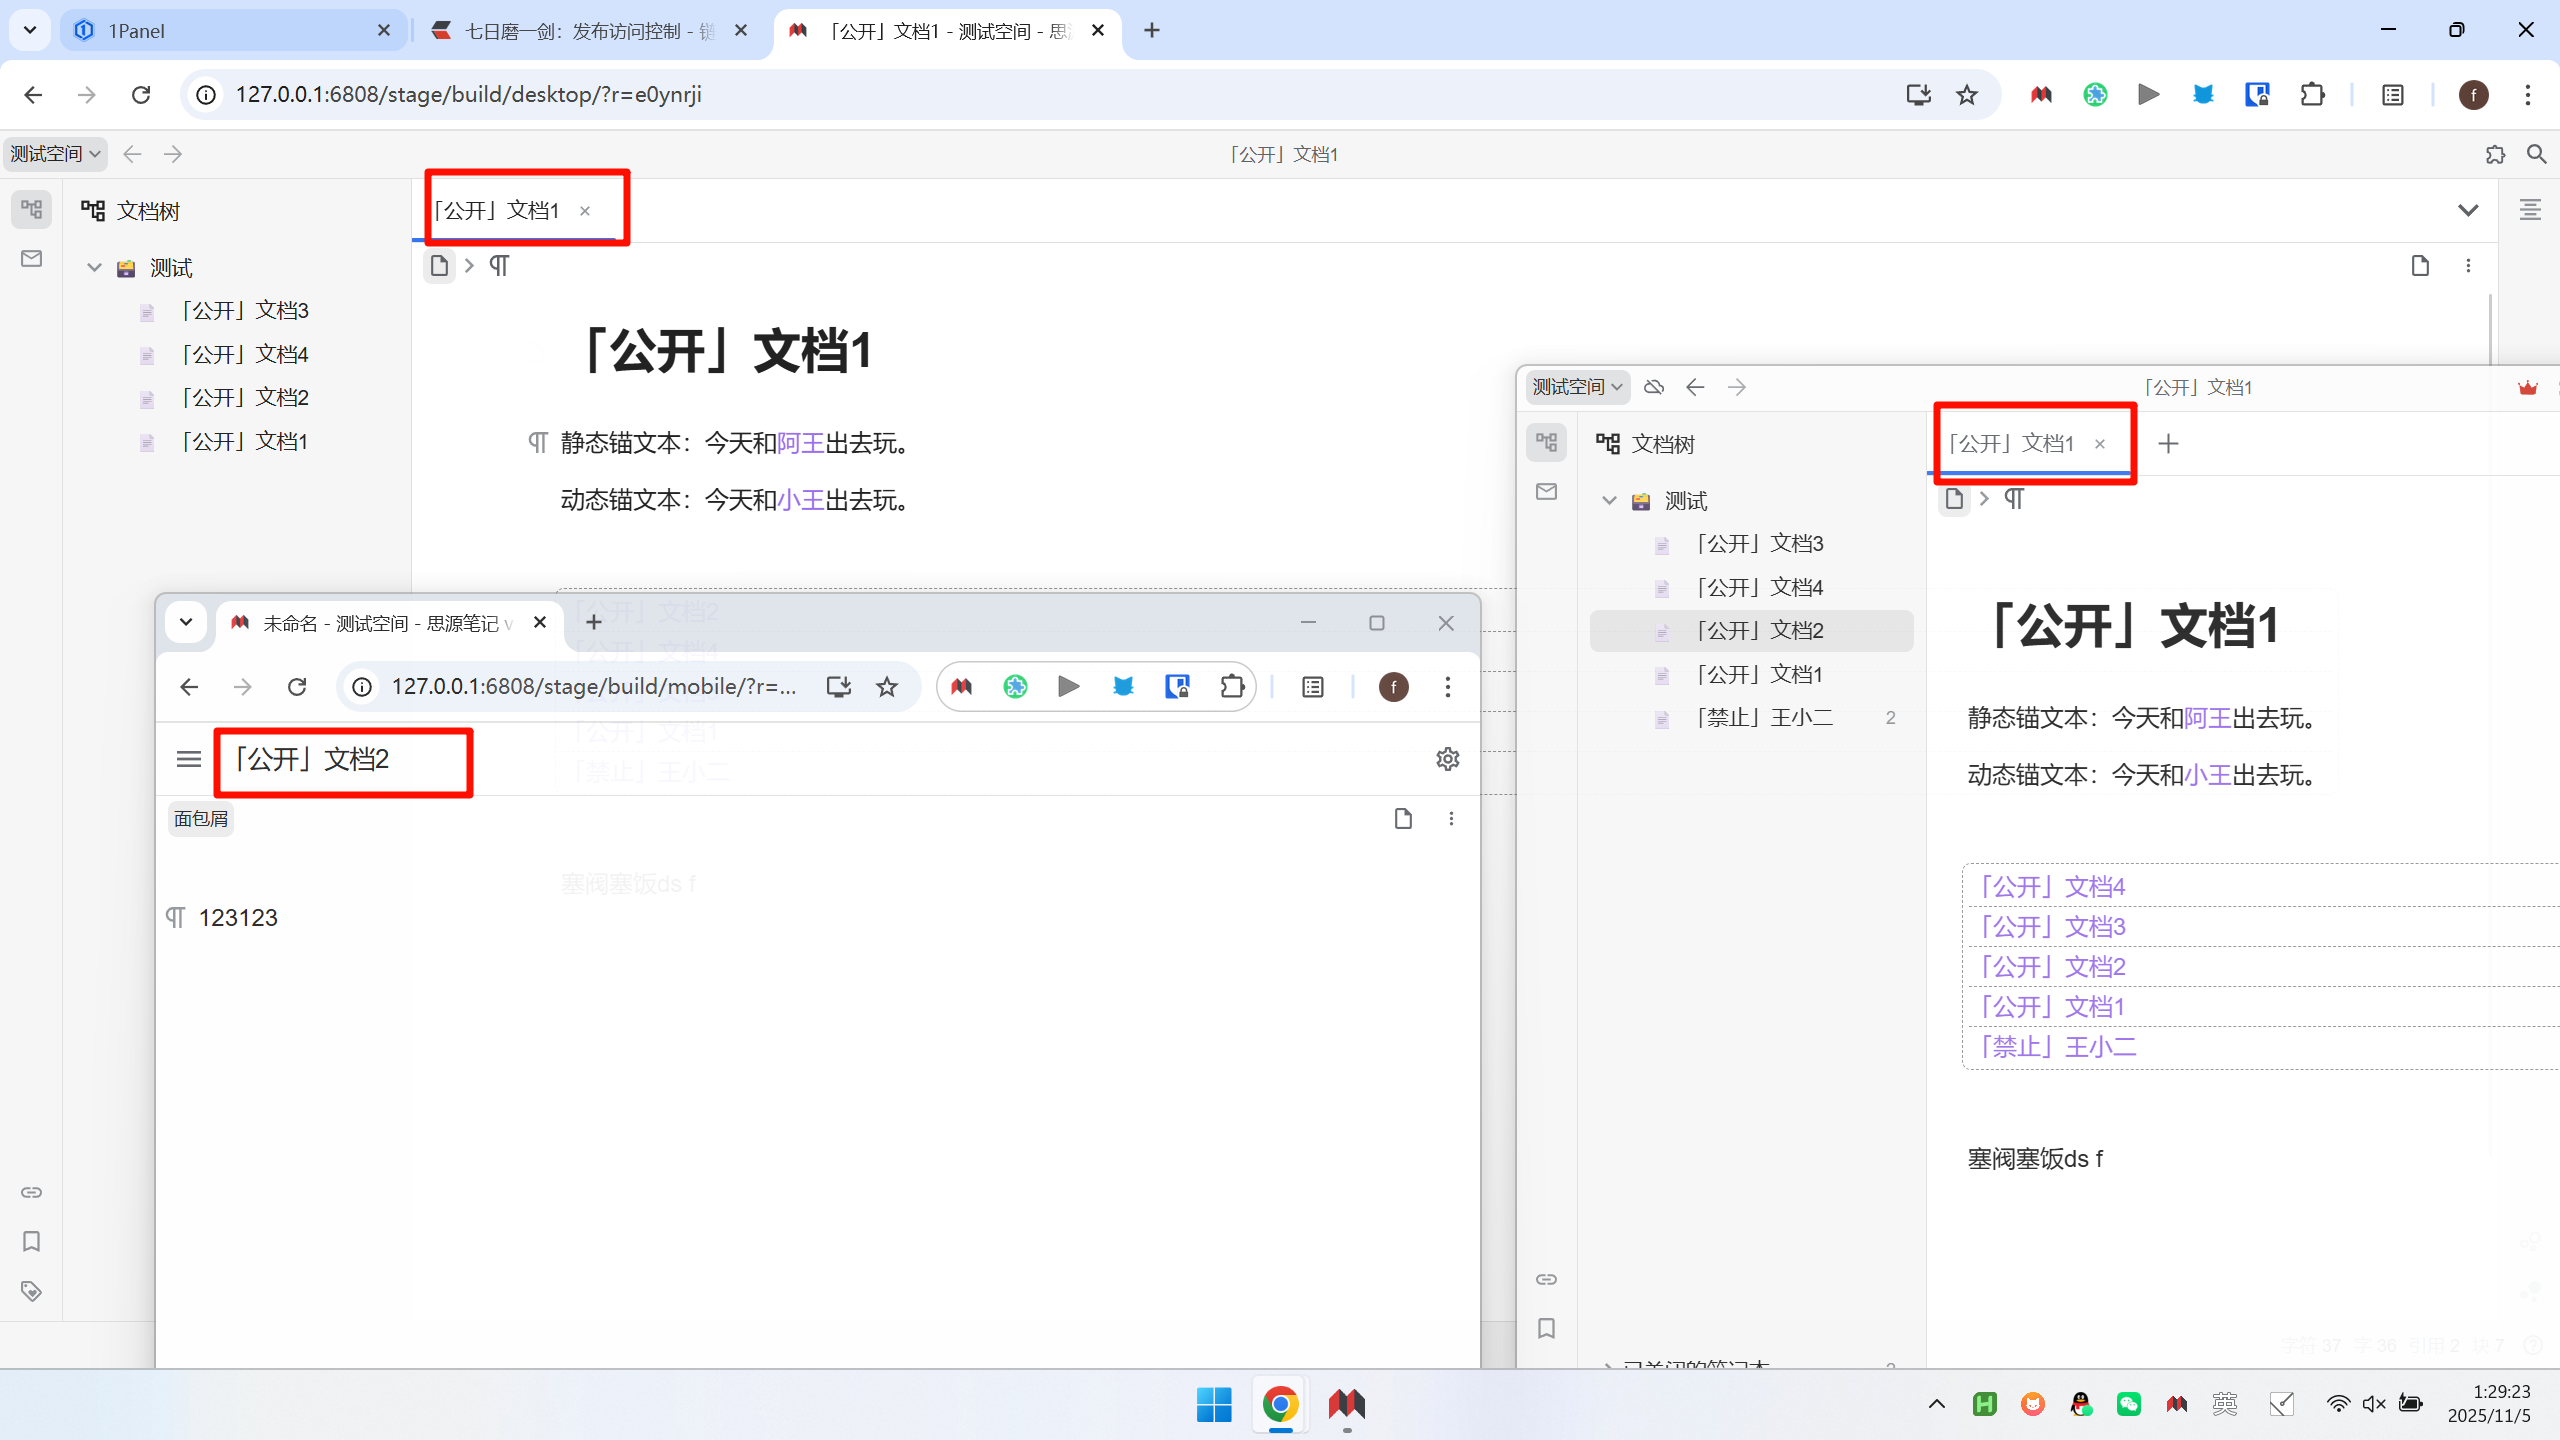Switch to the 1Panel browser tab
This screenshot has width=2560, height=1440.
pyautogui.click(x=200, y=30)
